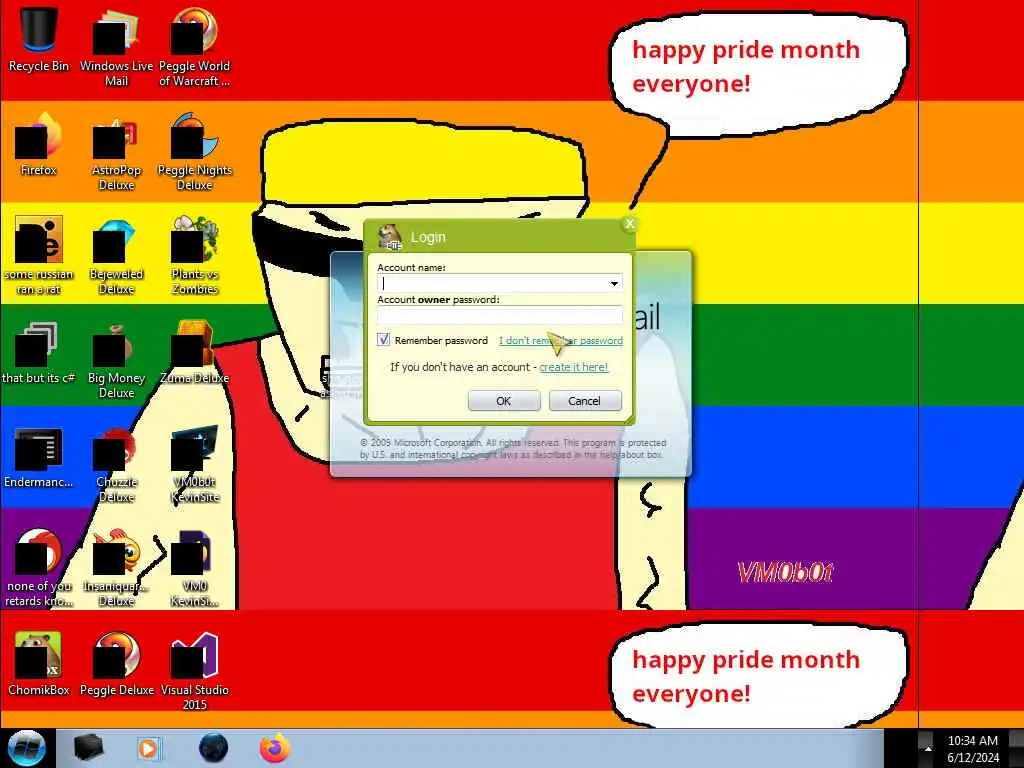Follow the 'create it here!' link
This screenshot has width=1024, height=768.
point(573,367)
